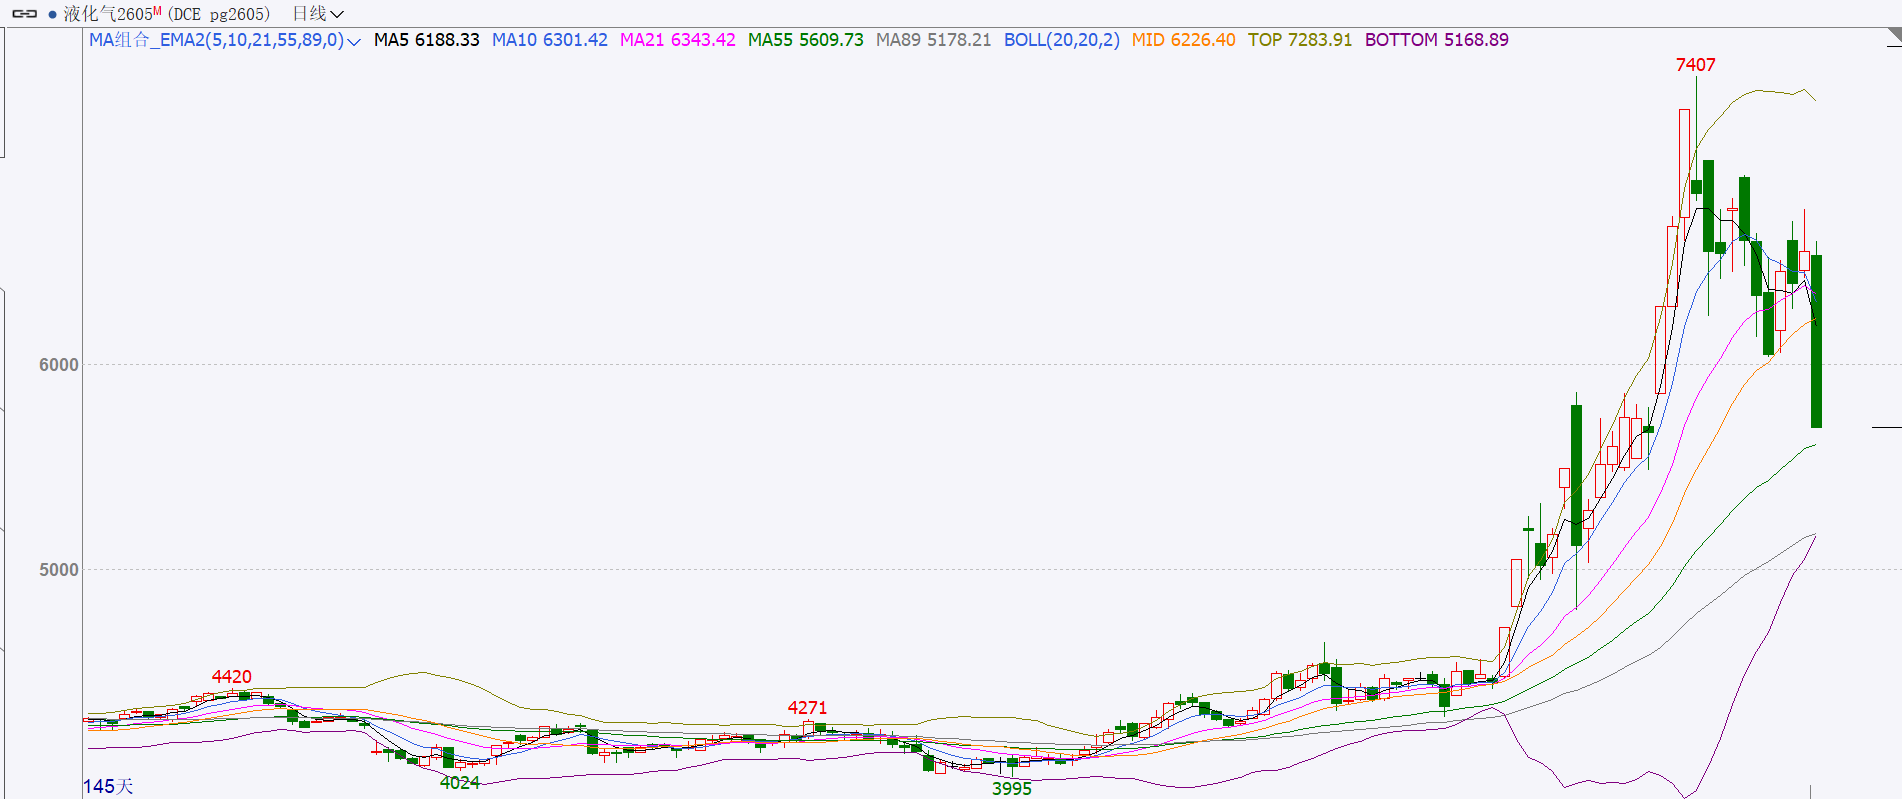Select the 液化气2605 contract name
The height and width of the screenshot is (799, 1902).
[107, 14]
